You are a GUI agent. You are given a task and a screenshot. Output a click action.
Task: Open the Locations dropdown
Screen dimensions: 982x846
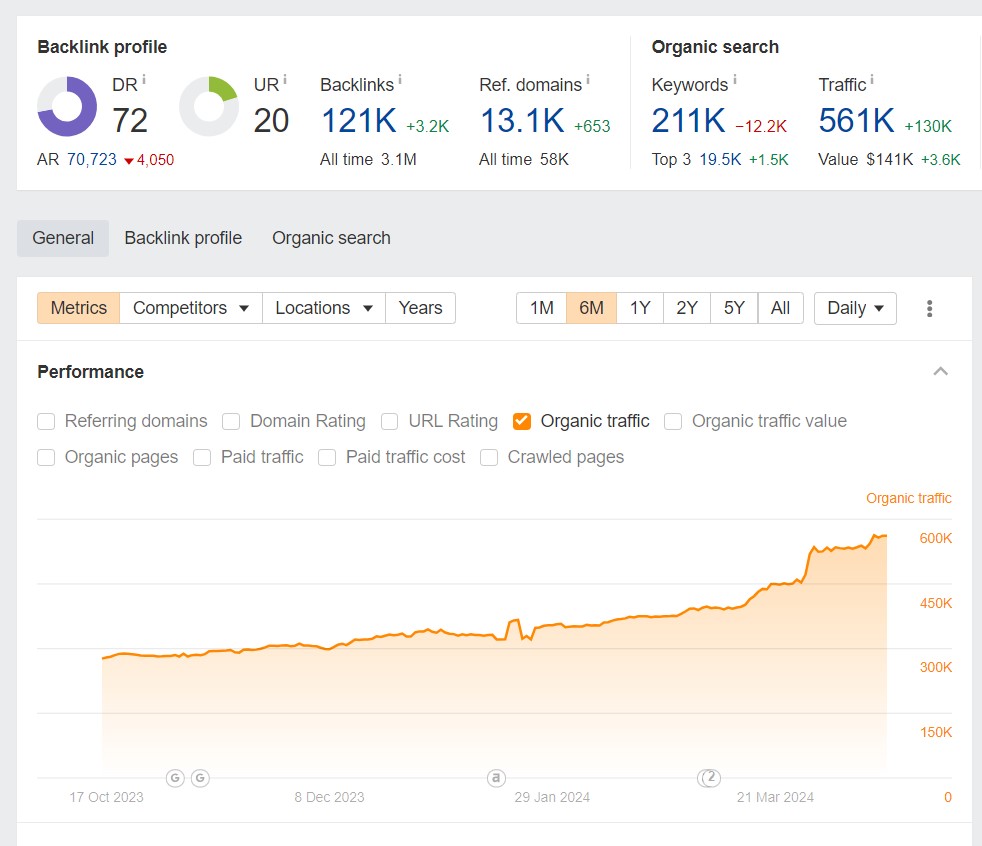click(324, 308)
